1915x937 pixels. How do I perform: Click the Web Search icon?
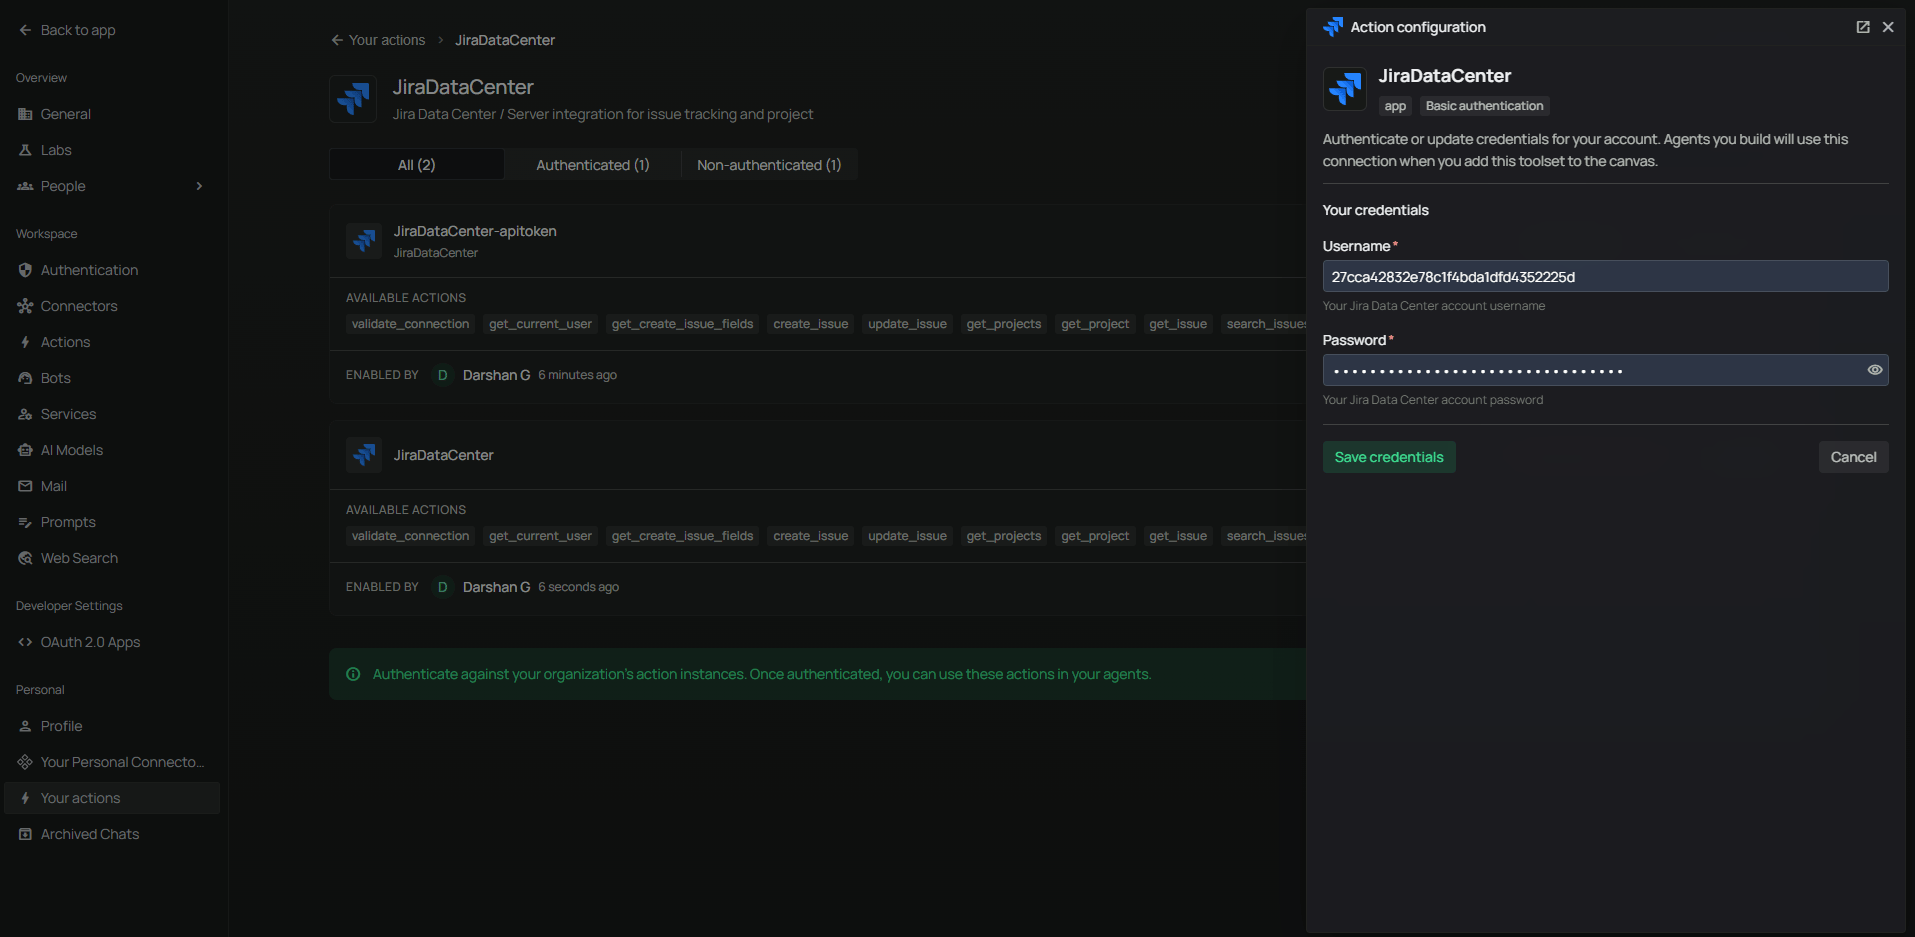click(x=25, y=558)
